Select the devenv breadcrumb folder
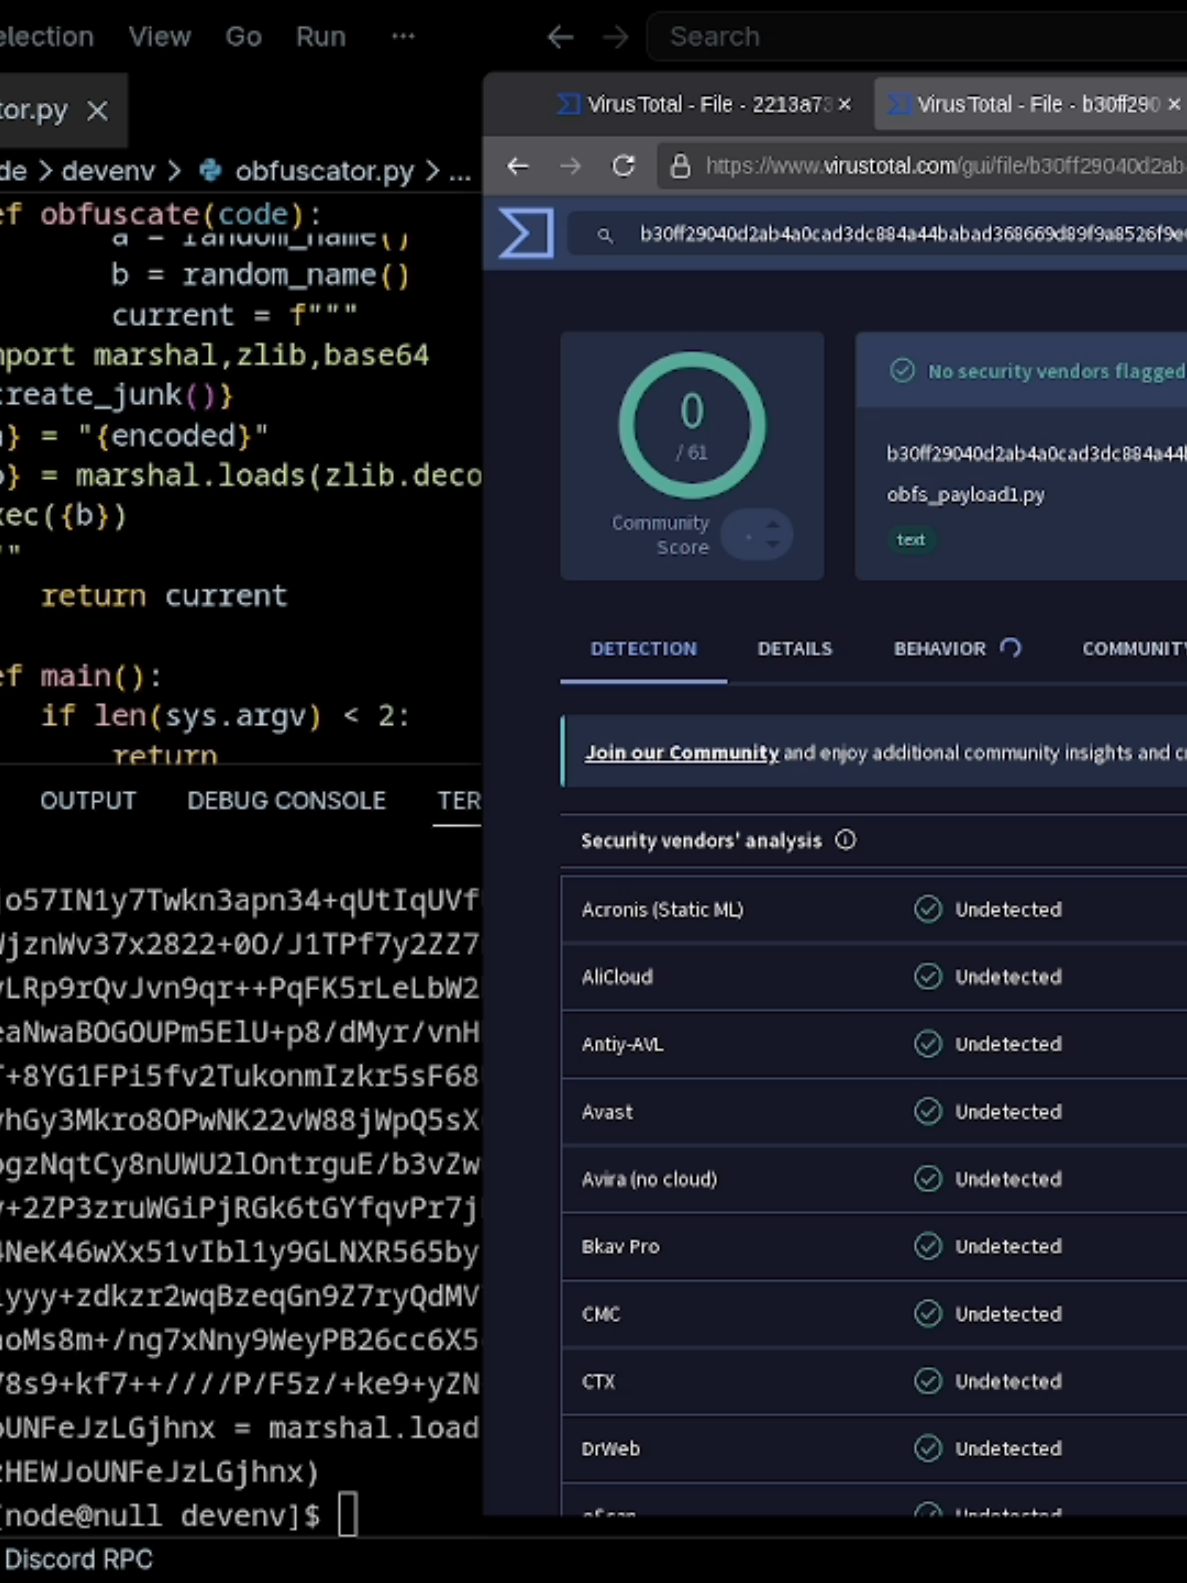Viewport: 1187px width, 1583px height. tap(108, 171)
